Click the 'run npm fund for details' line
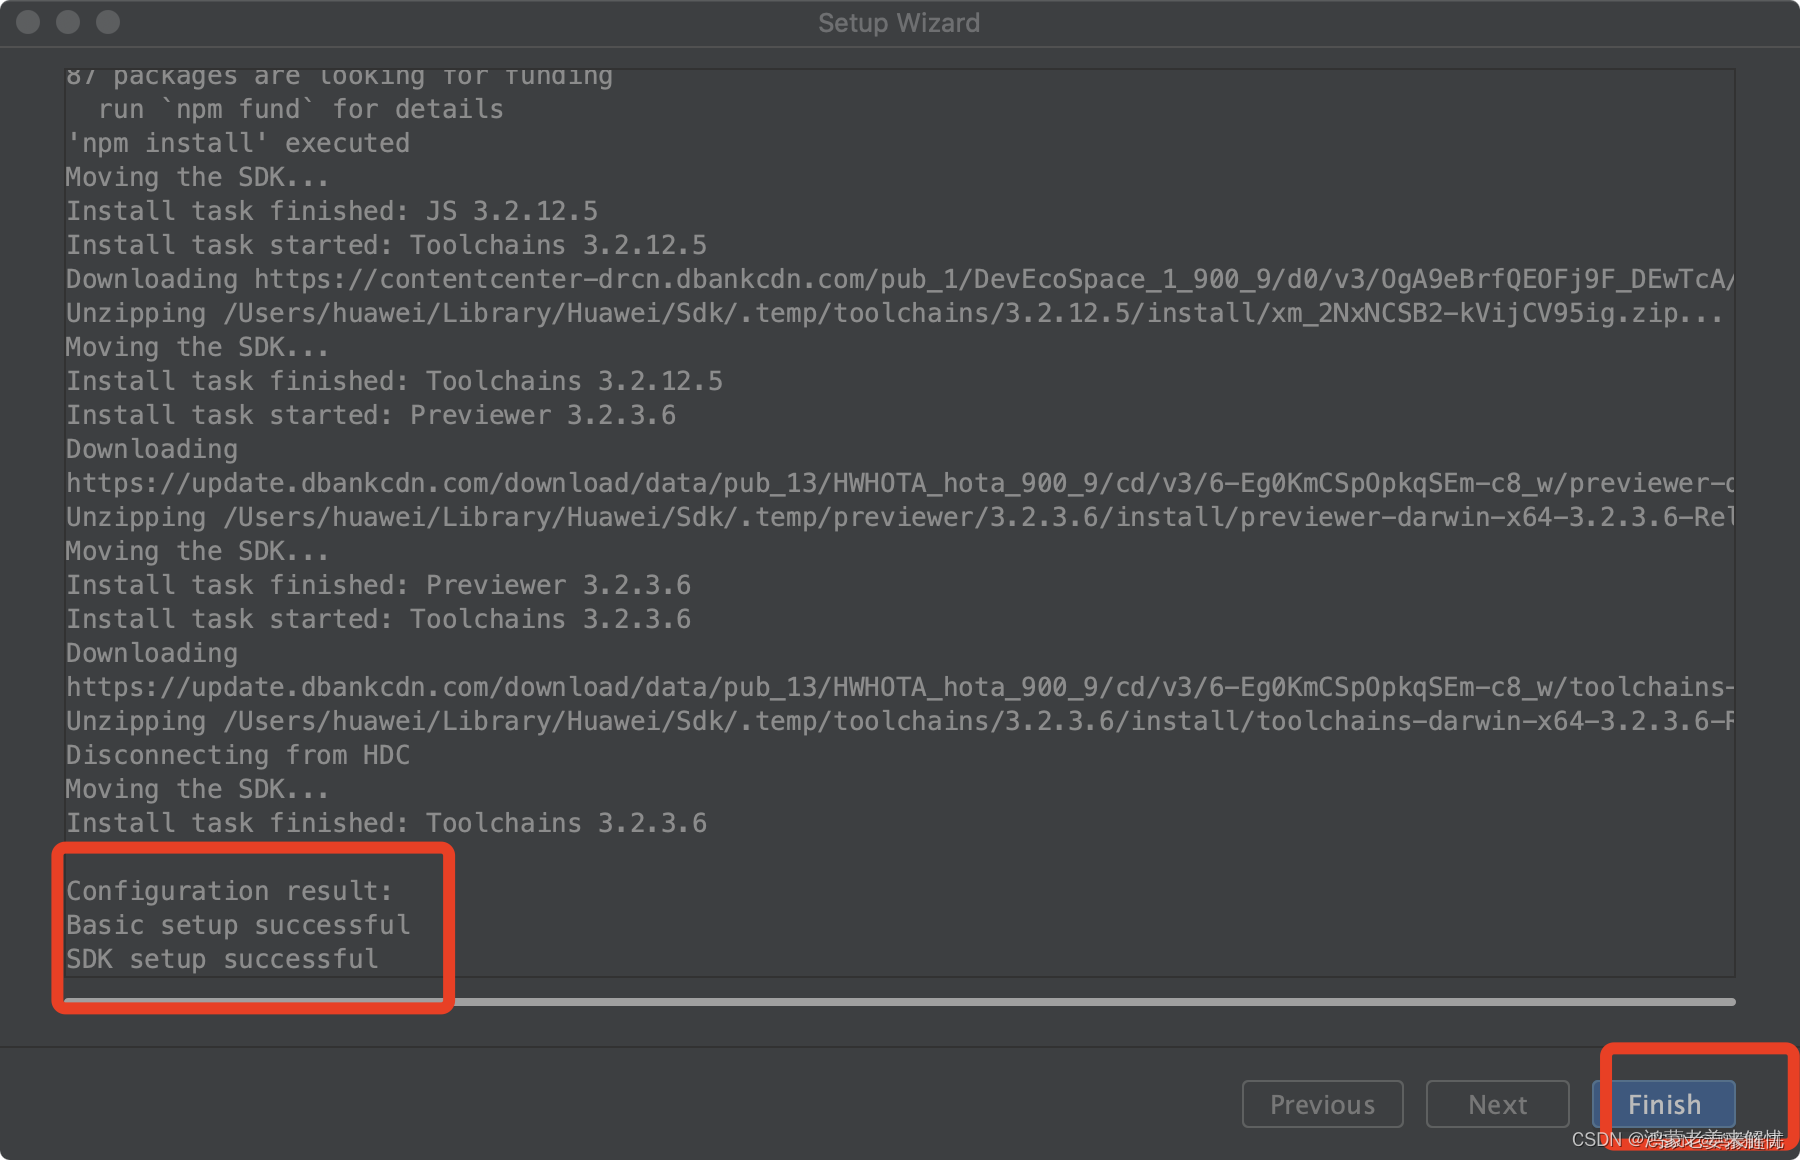This screenshot has width=1800, height=1160. click(300, 109)
